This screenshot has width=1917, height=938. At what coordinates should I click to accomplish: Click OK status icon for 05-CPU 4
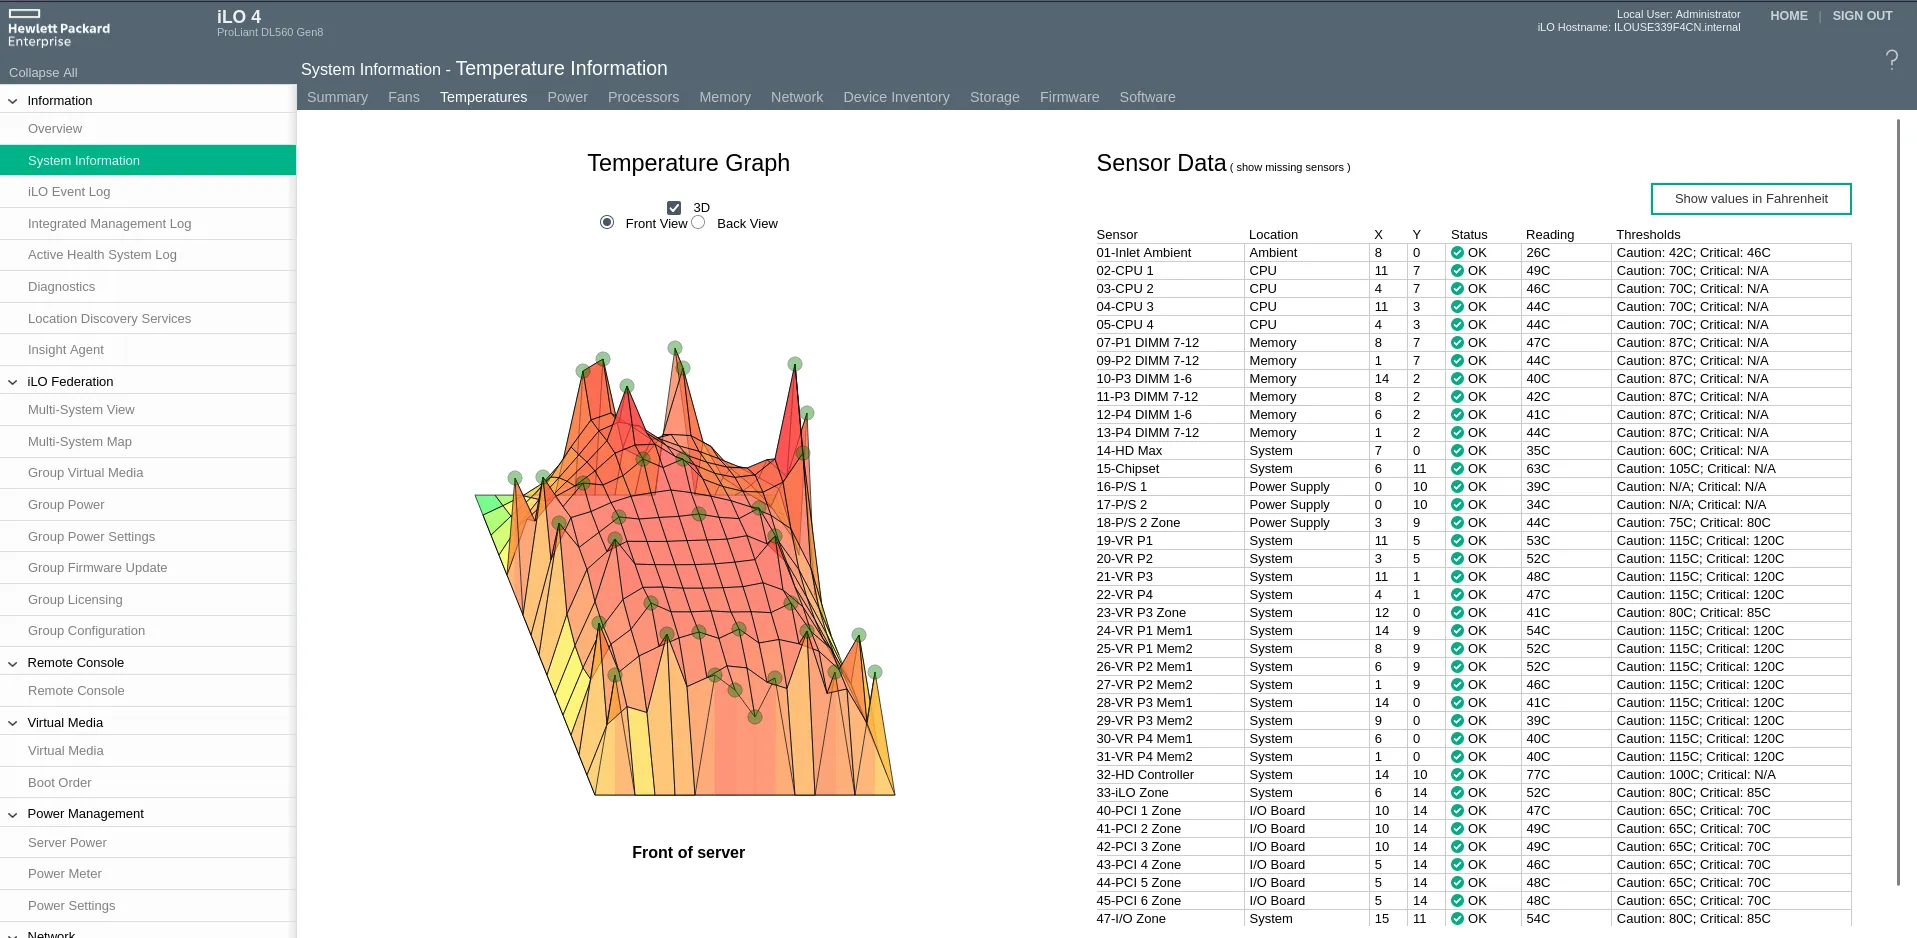1457,325
